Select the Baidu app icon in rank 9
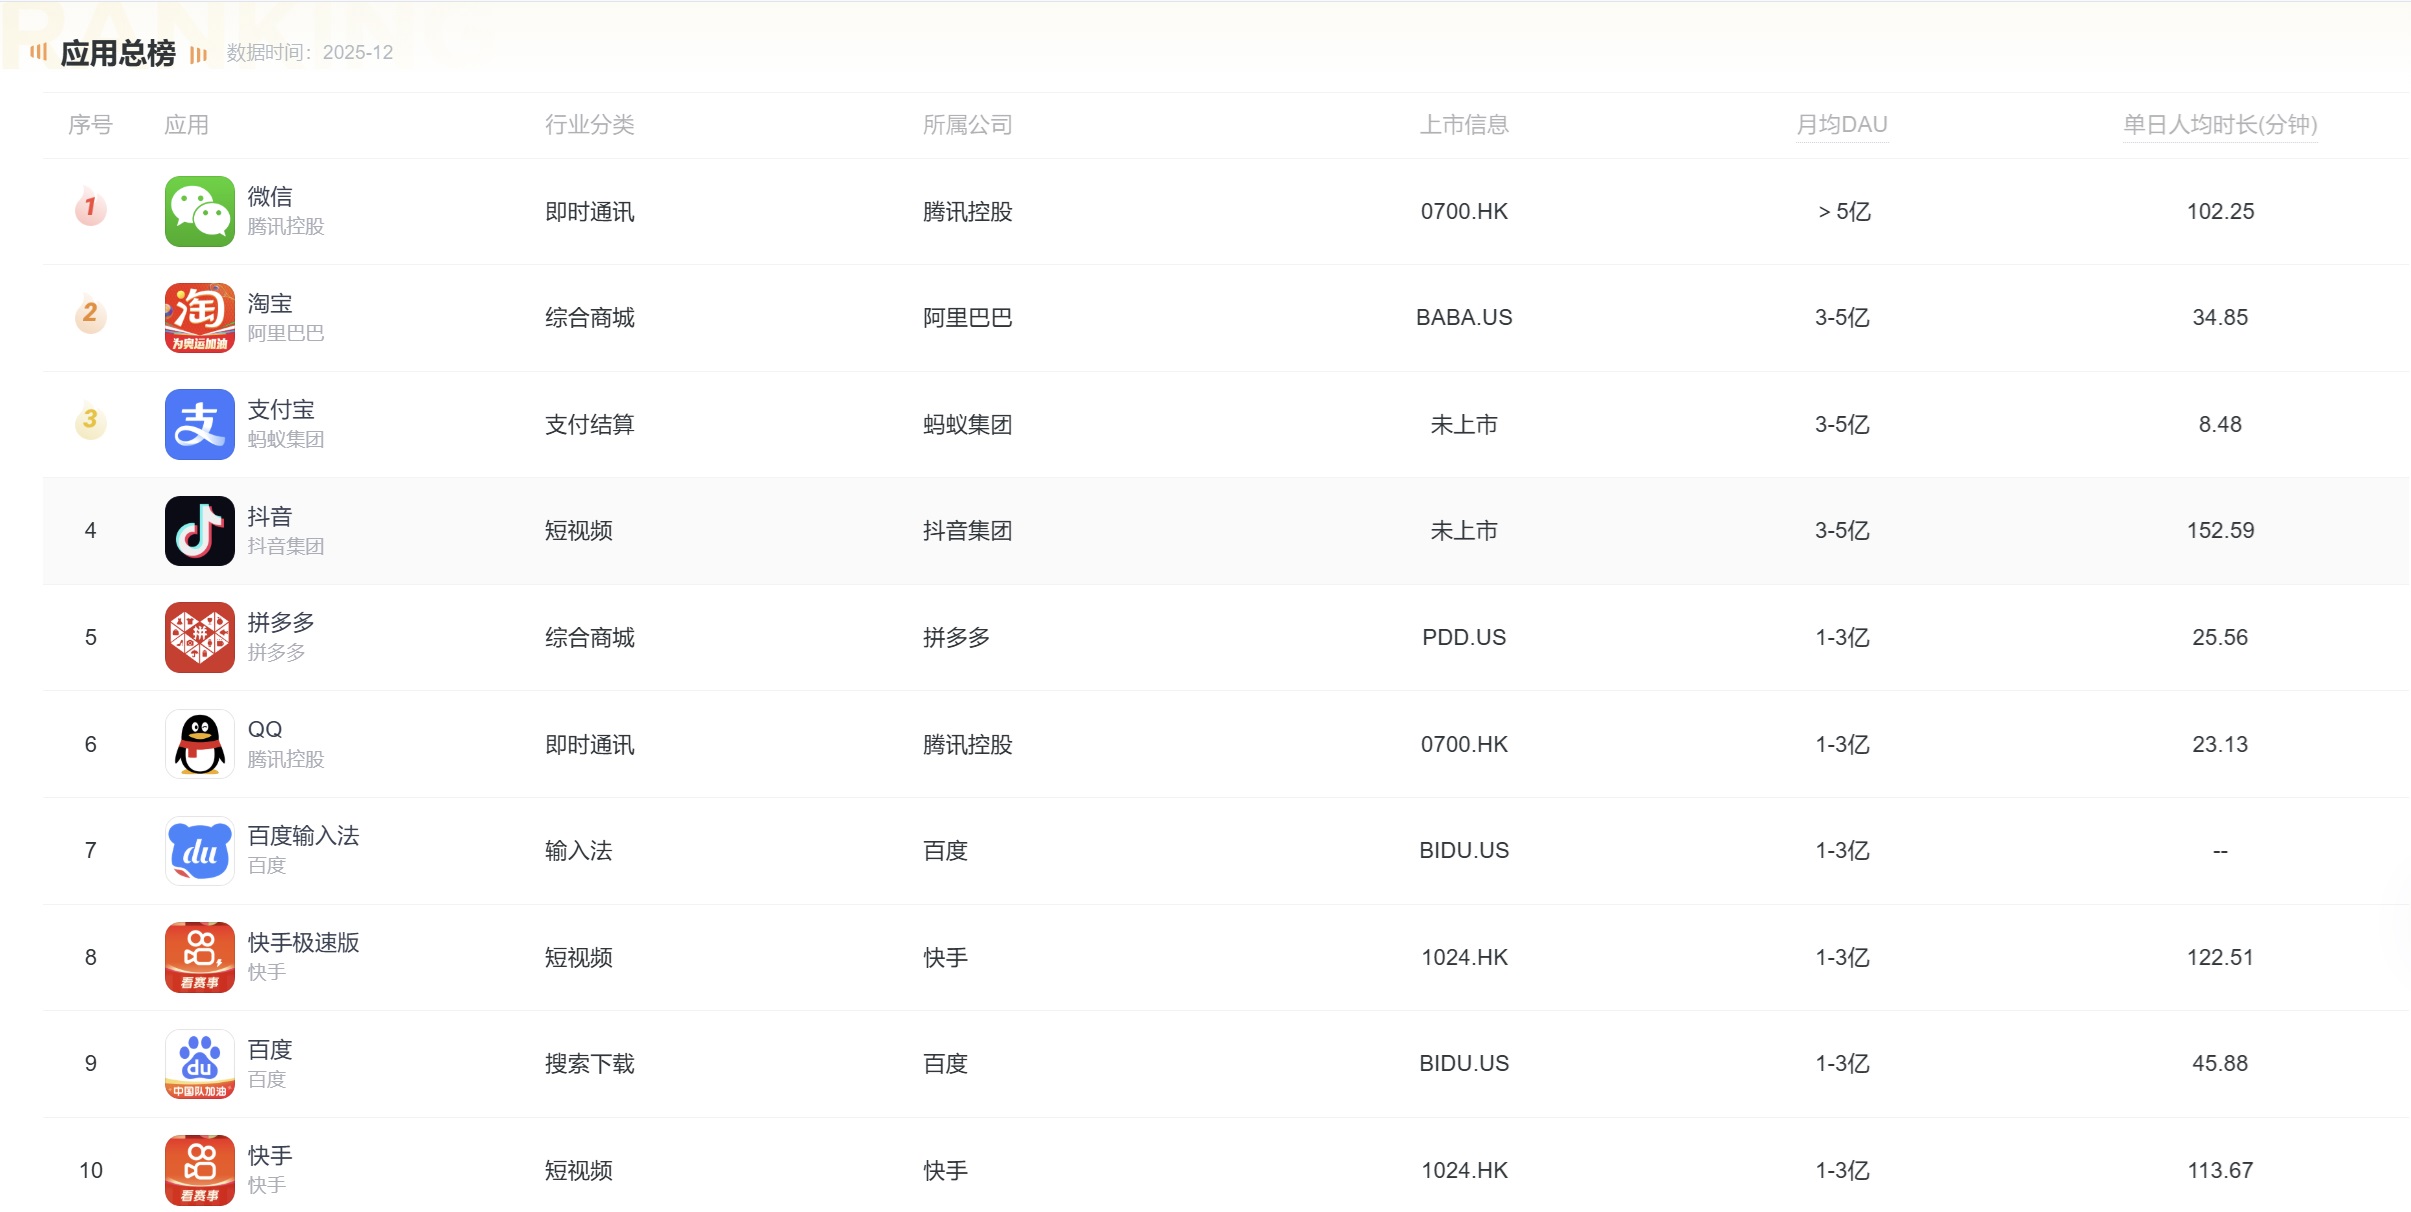The width and height of the screenshot is (2411, 1212). pos(200,1063)
